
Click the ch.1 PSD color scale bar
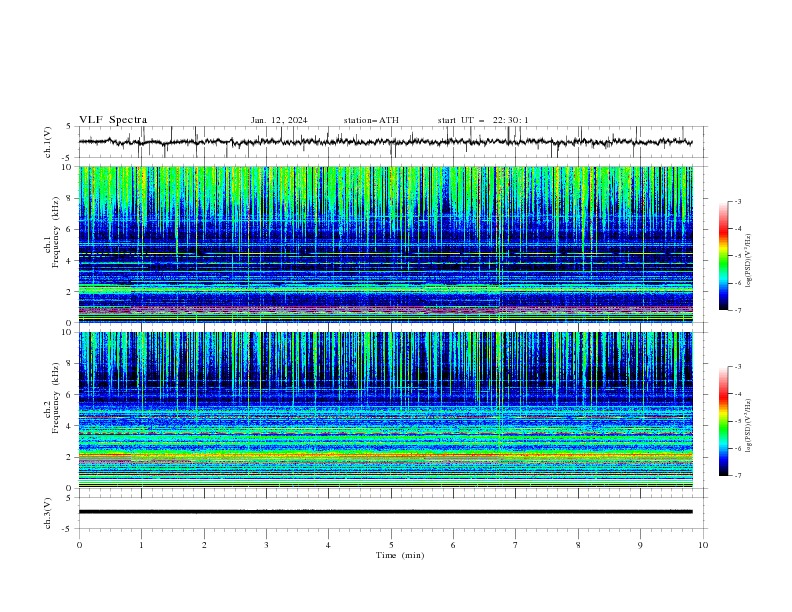click(723, 256)
